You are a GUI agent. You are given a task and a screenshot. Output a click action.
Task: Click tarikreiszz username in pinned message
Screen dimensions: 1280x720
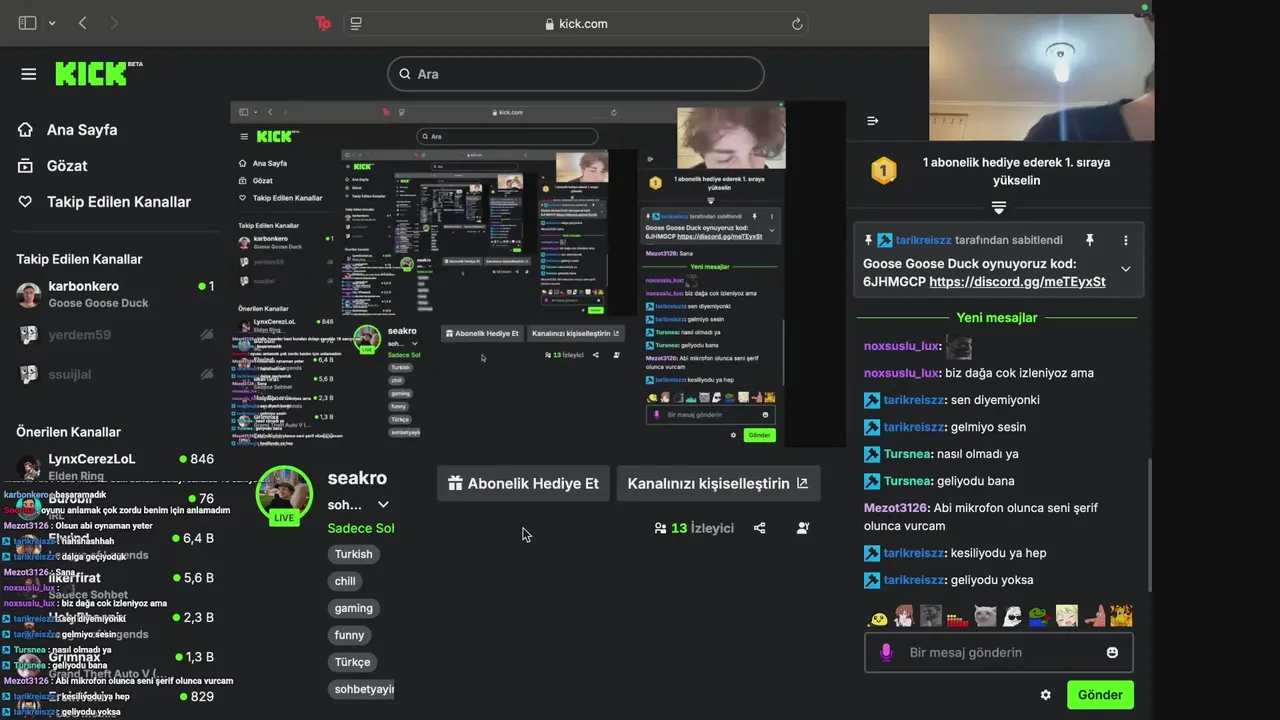click(923, 240)
